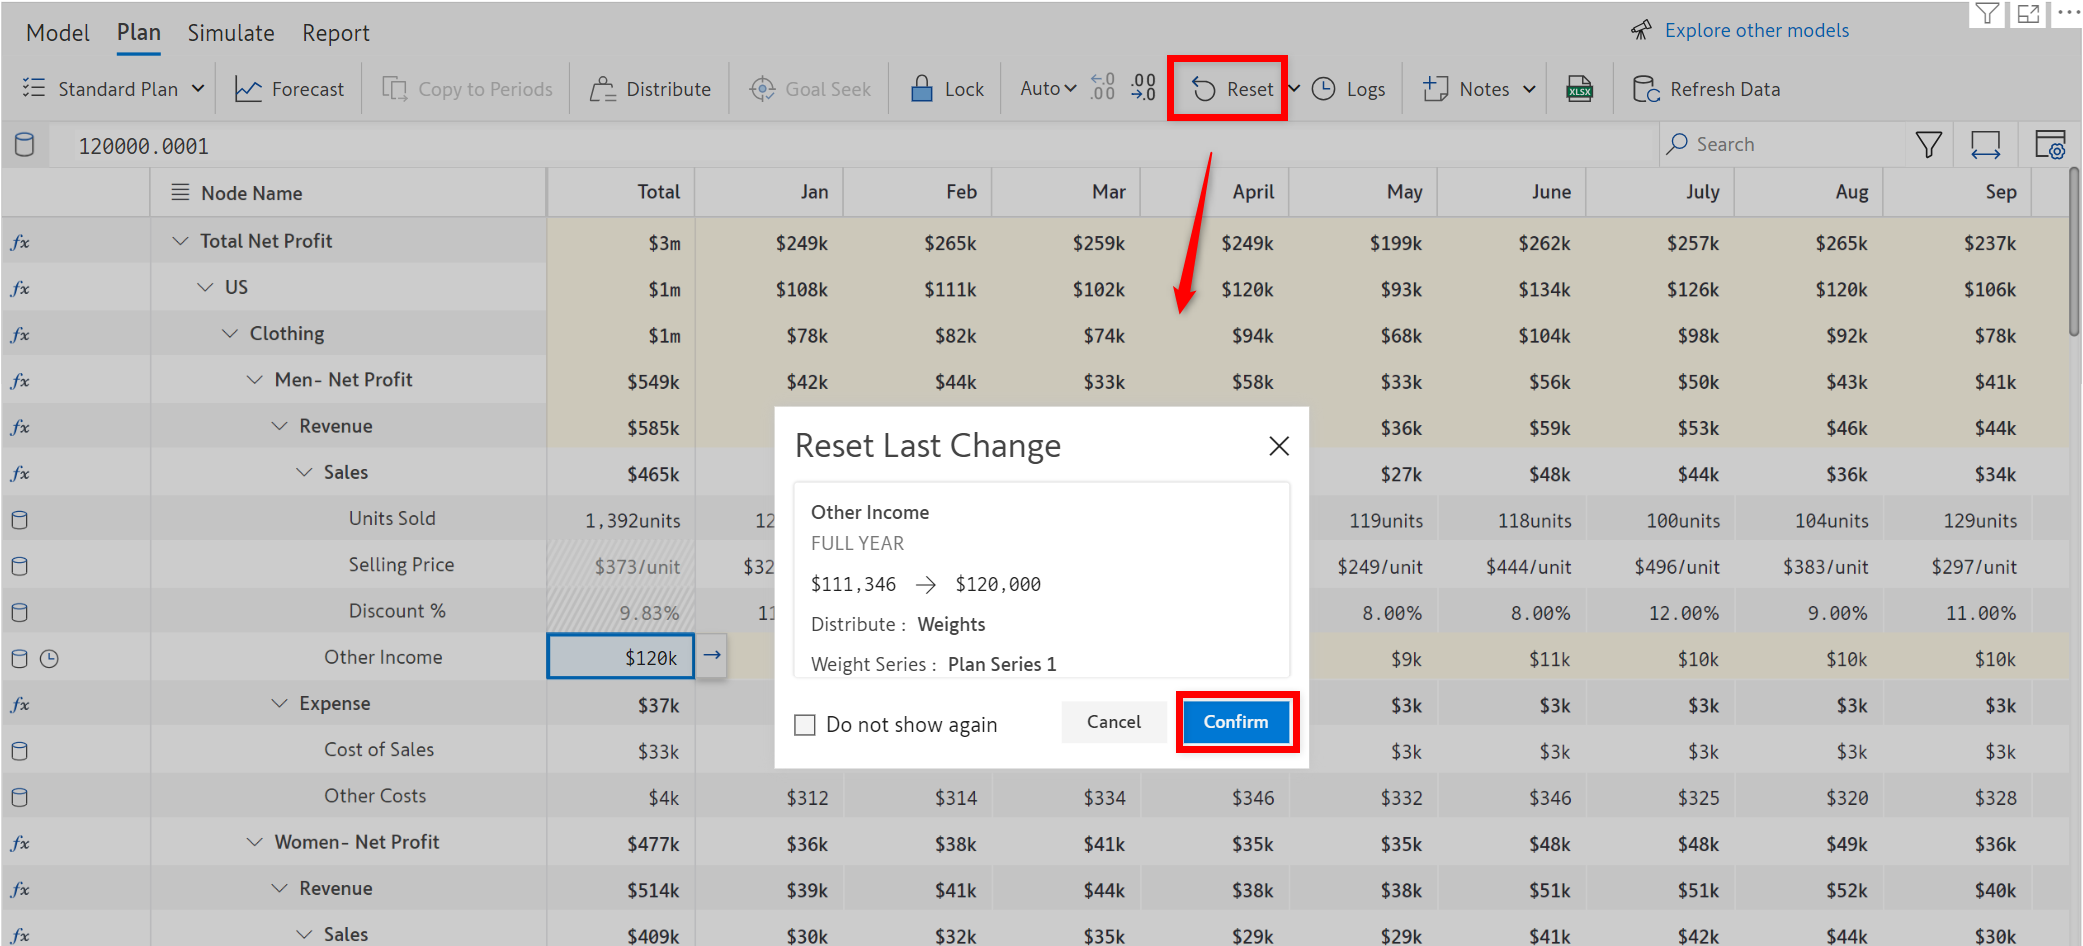Click the Distribute toolbar button
Viewport: 2083px width, 946px height.
tap(650, 89)
